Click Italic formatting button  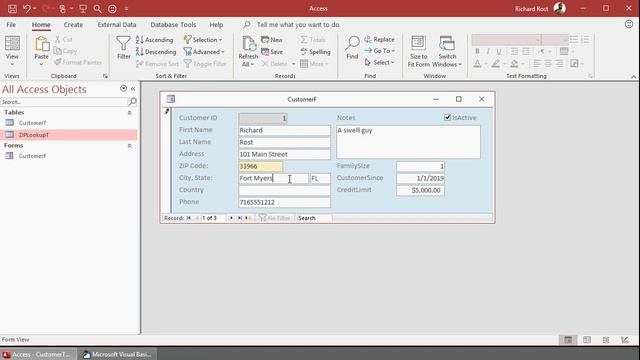tap(488, 51)
